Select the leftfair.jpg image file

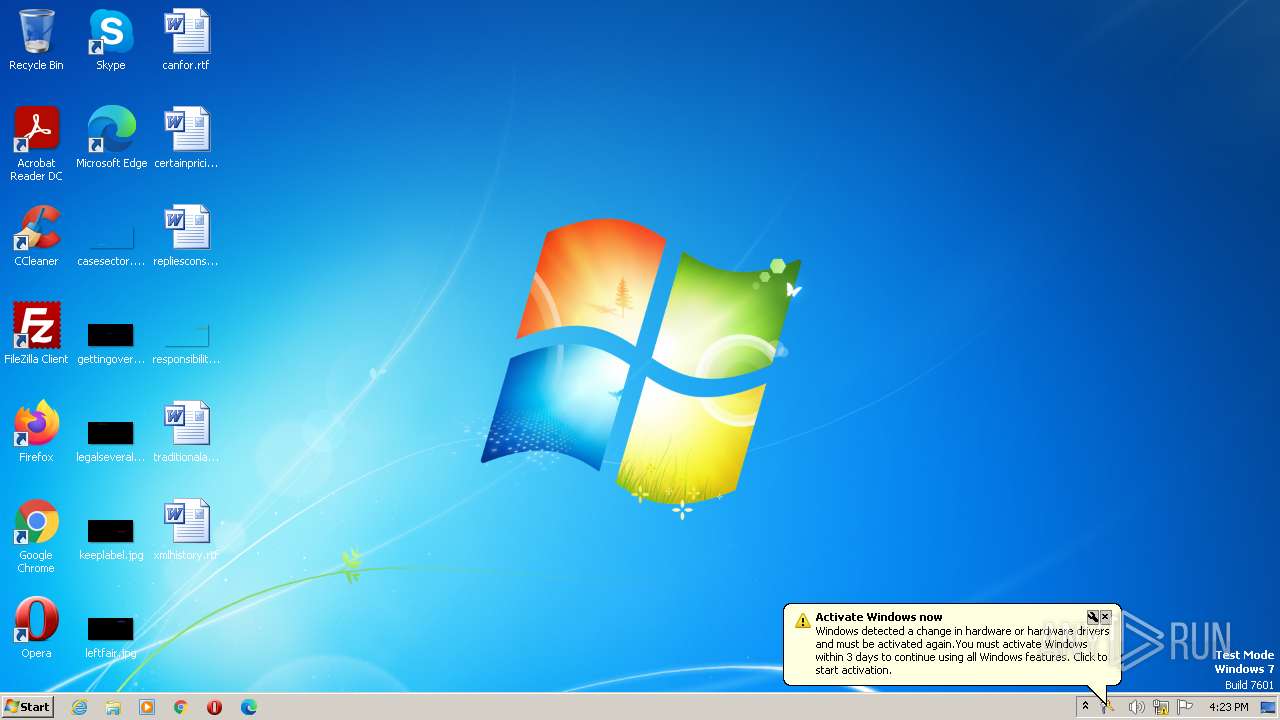point(111,637)
